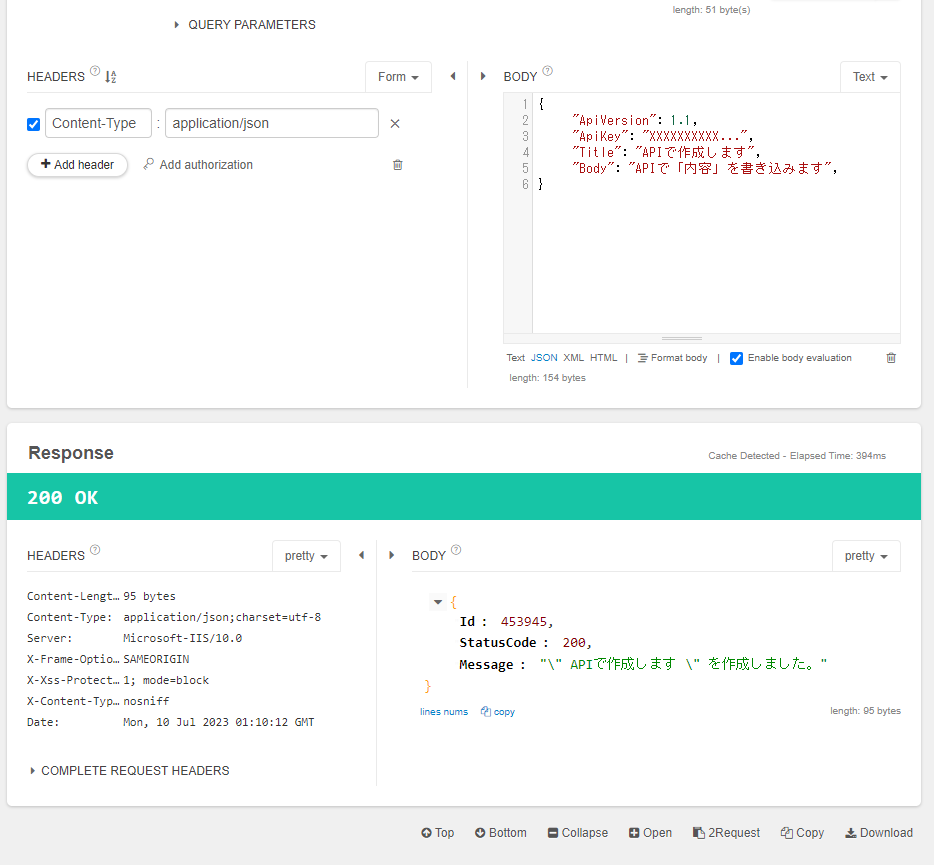Viewport: 934px width, 865px height.
Task: Clear request body trash icon
Action: (891, 358)
